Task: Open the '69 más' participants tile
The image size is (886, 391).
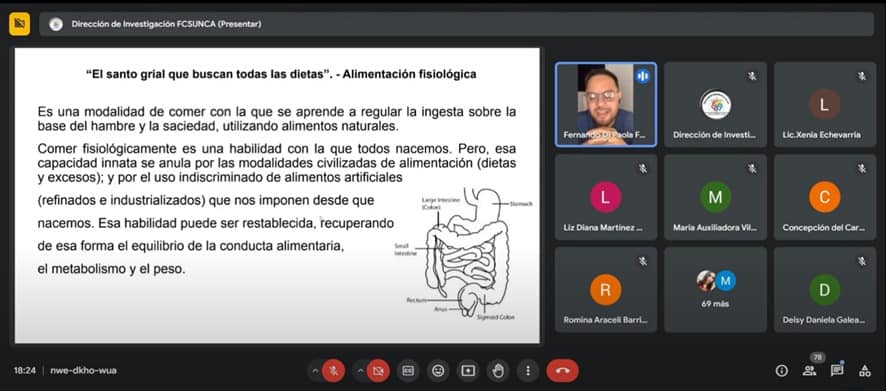Action: [x=715, y=289]
